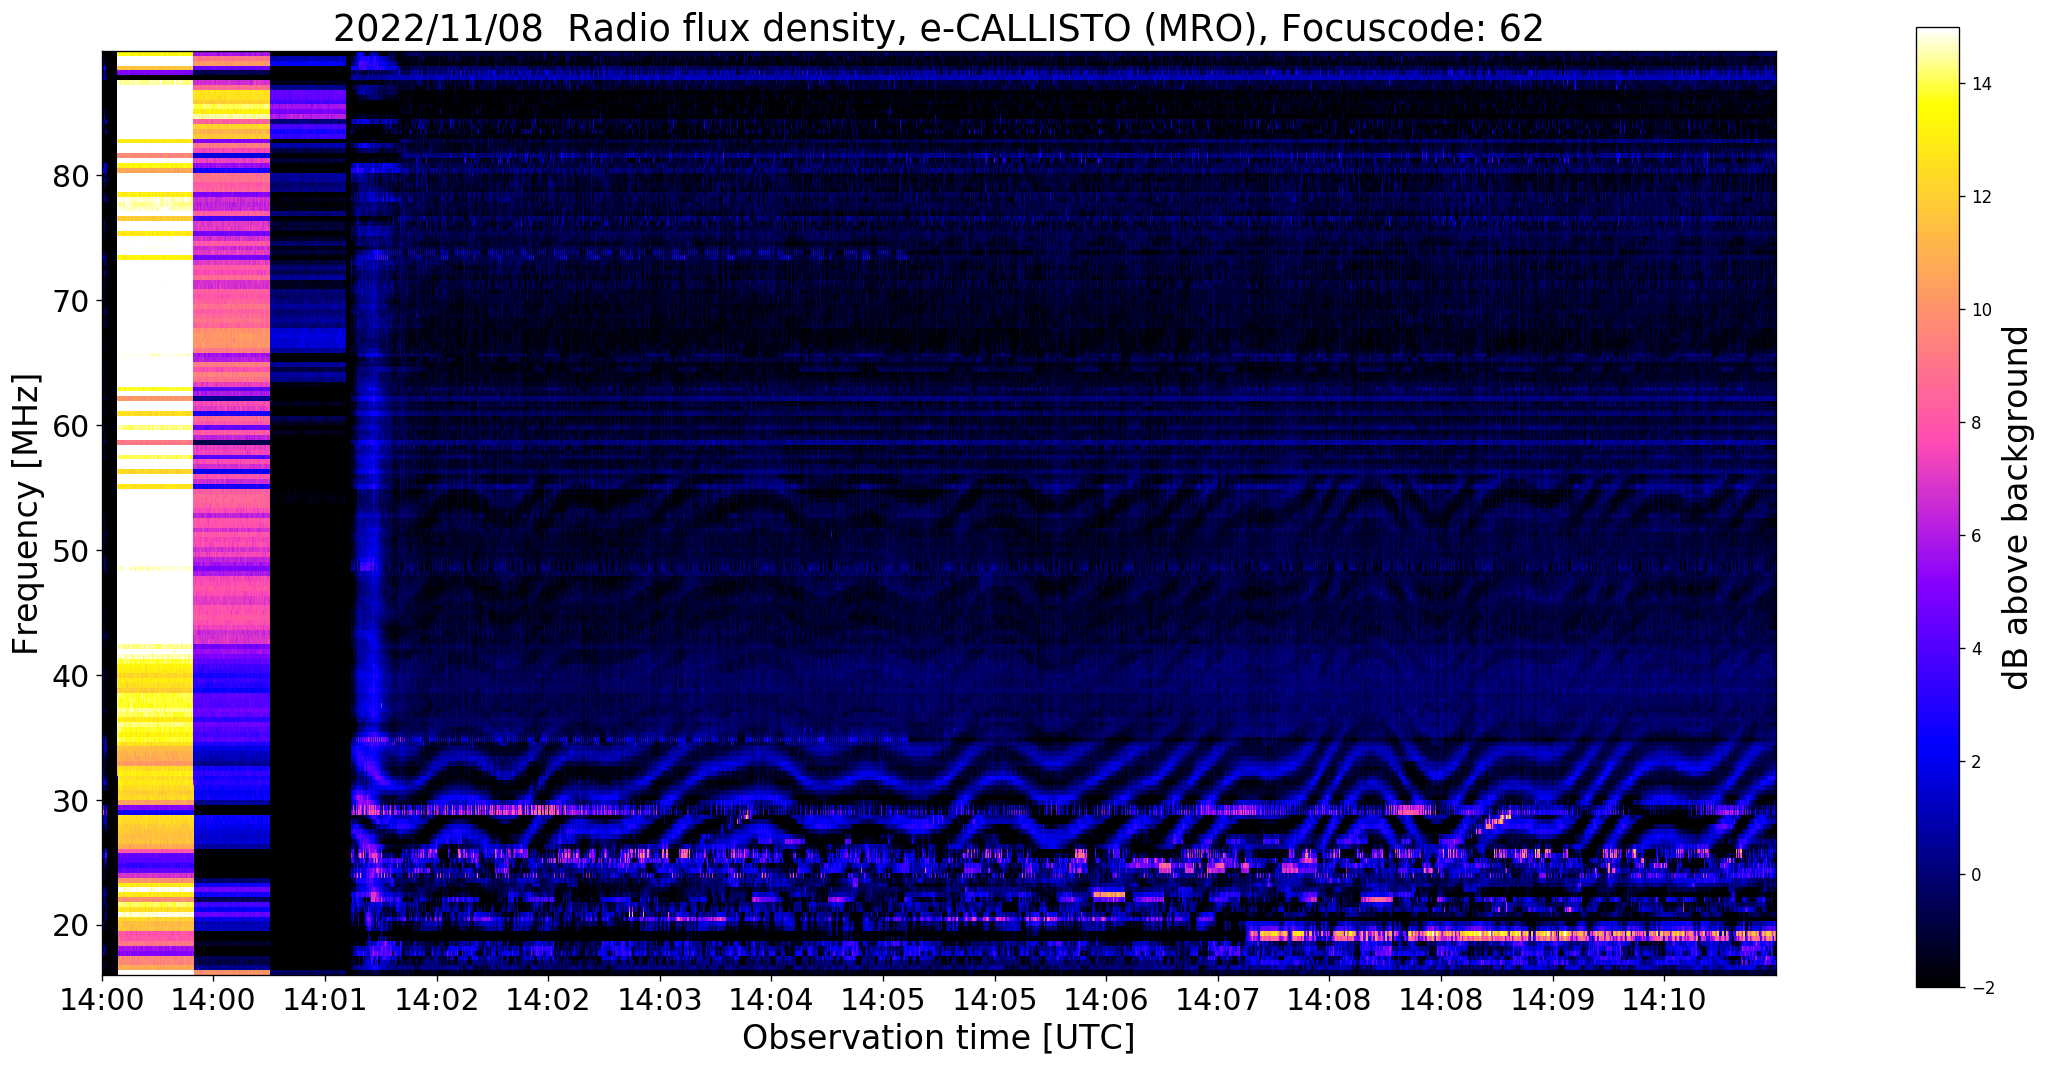
Task: Click the 14:09 time tick label
Action: pos(1553,998)
